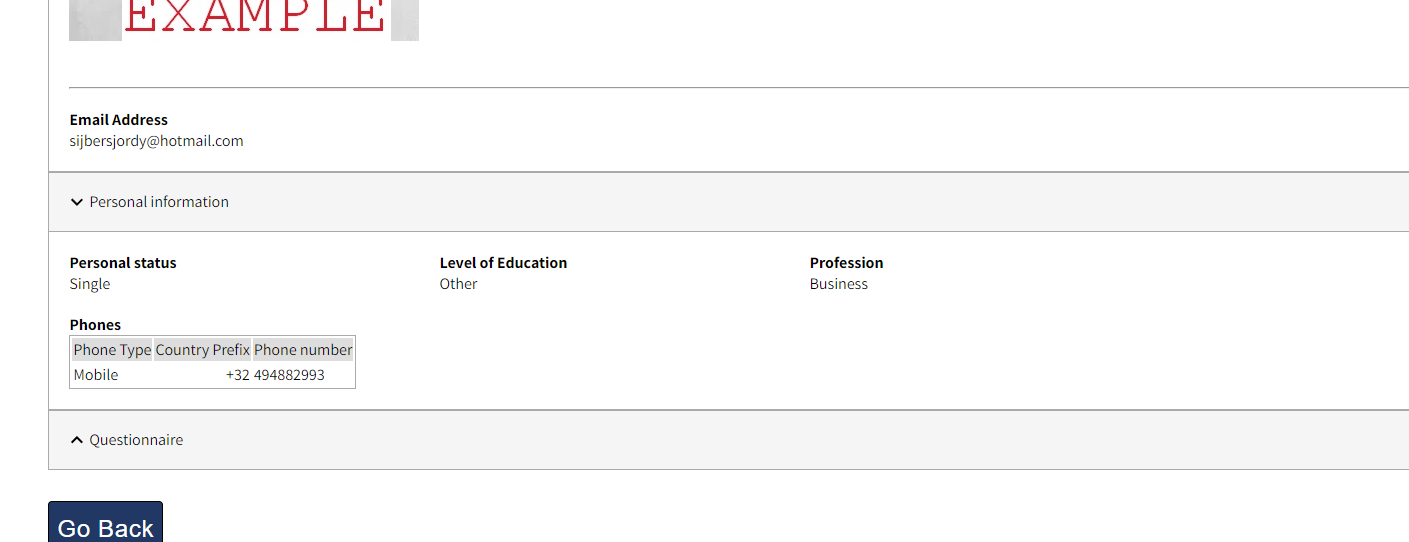The width and height of the screenshot is (1409, 542).
Task: Click the +32 country prefix cell
Action: (237, 375)
